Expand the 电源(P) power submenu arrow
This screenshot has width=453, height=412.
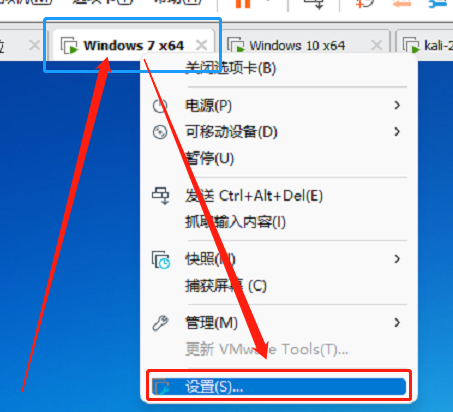point(397,105)
